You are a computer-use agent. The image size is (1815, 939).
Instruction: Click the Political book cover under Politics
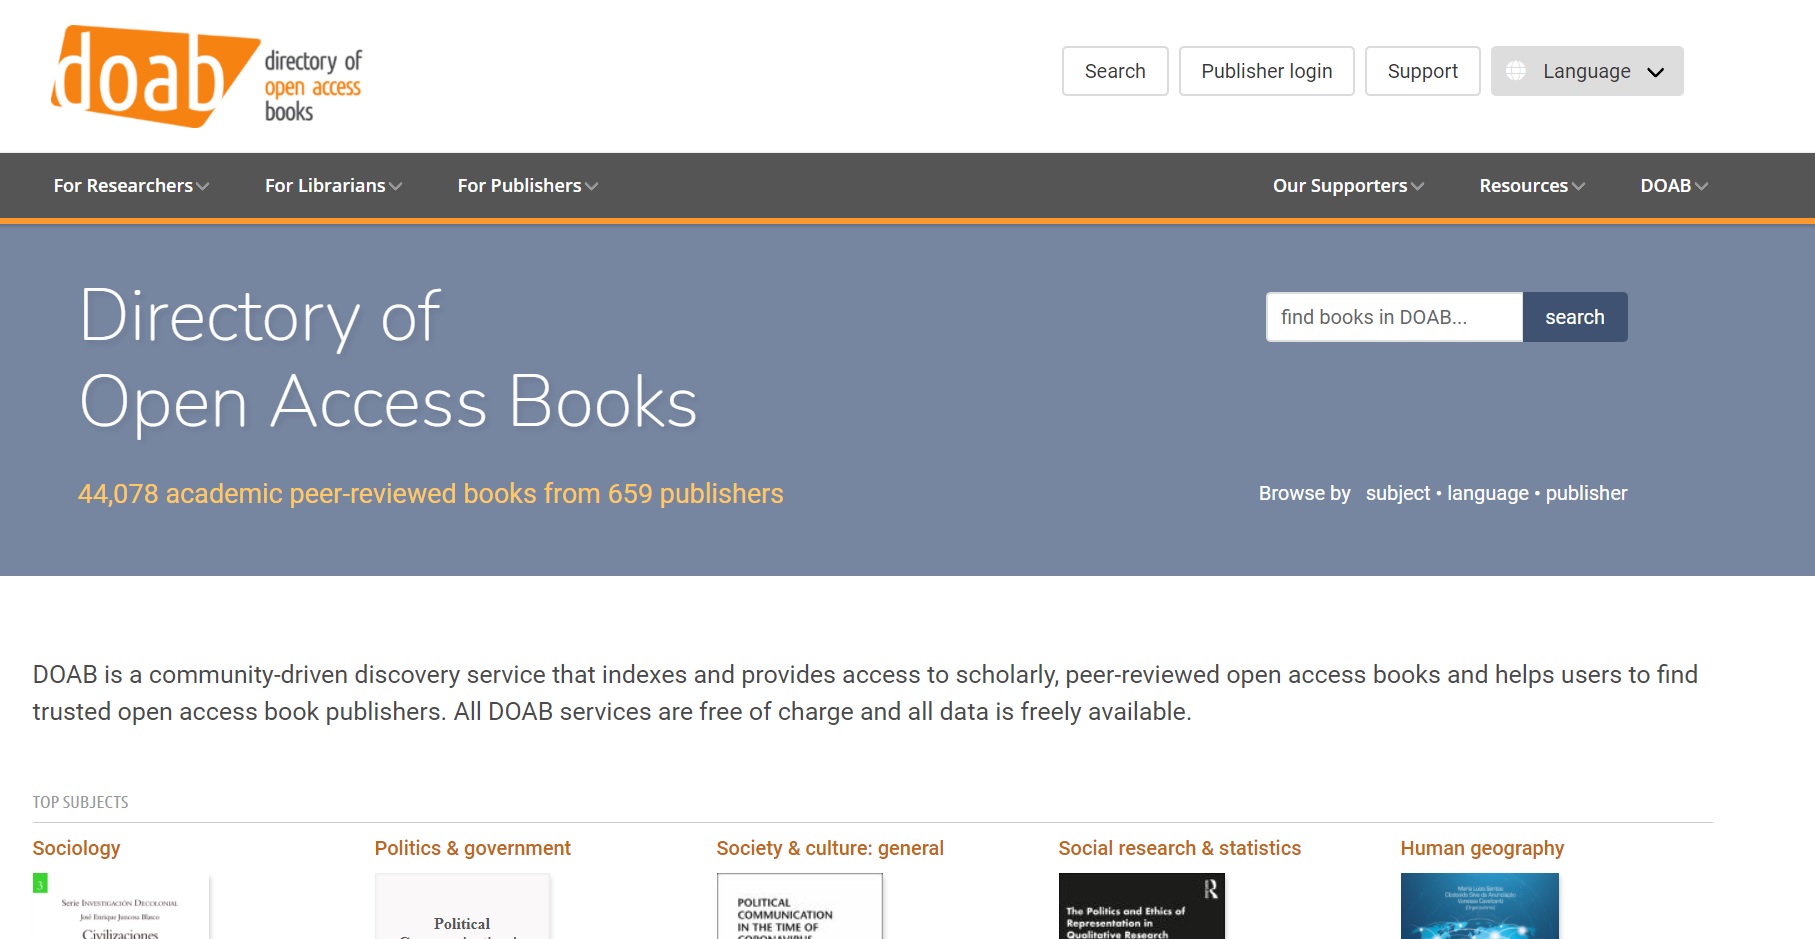[462, 906]
